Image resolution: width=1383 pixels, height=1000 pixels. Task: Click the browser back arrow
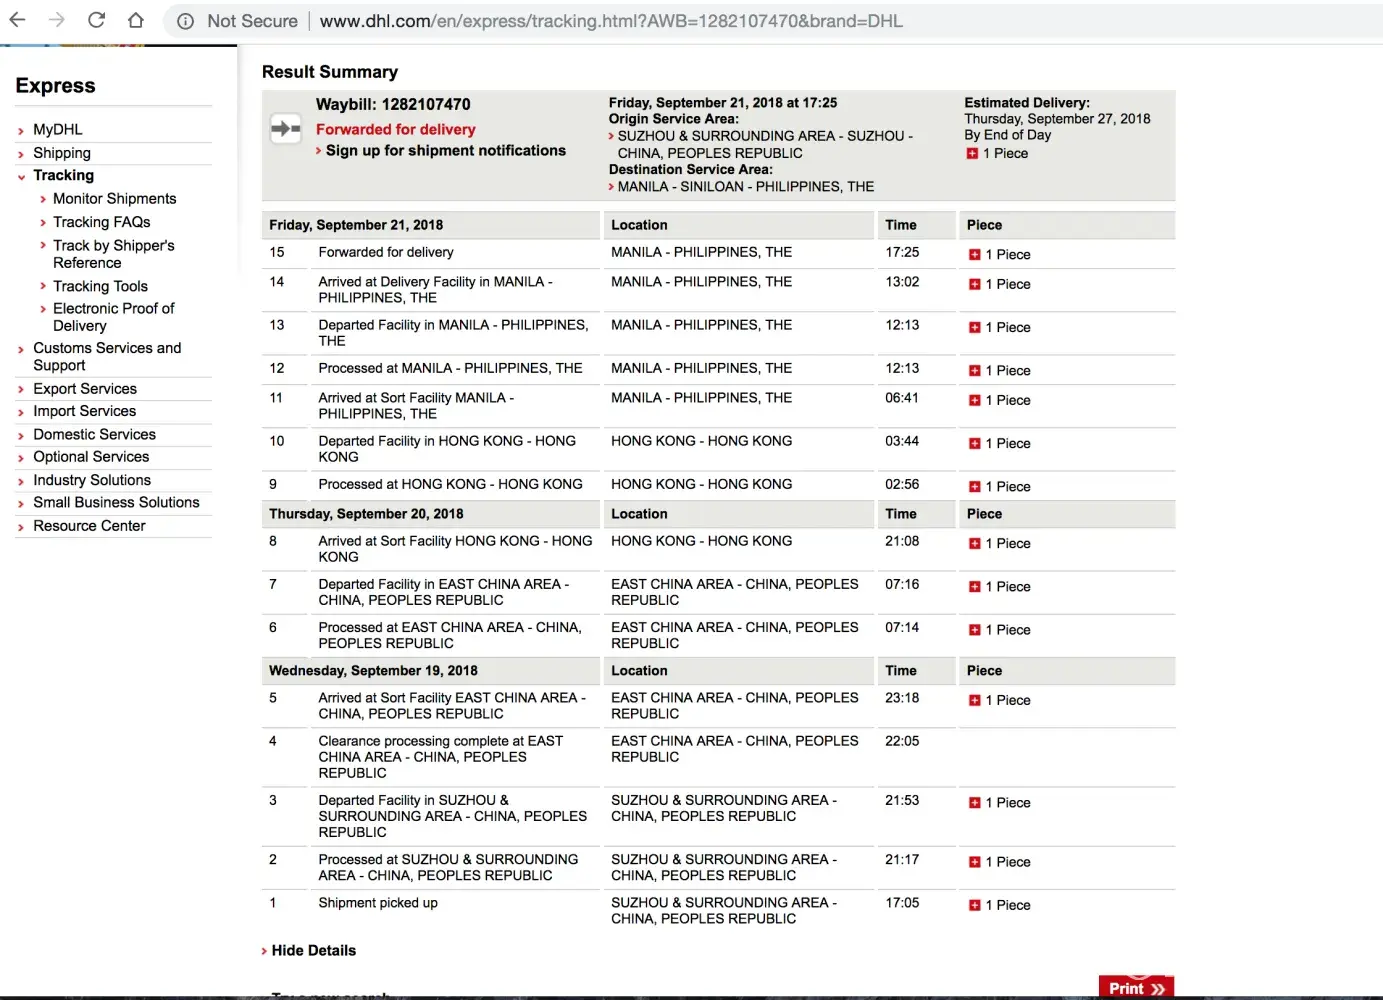click(17, 20)
